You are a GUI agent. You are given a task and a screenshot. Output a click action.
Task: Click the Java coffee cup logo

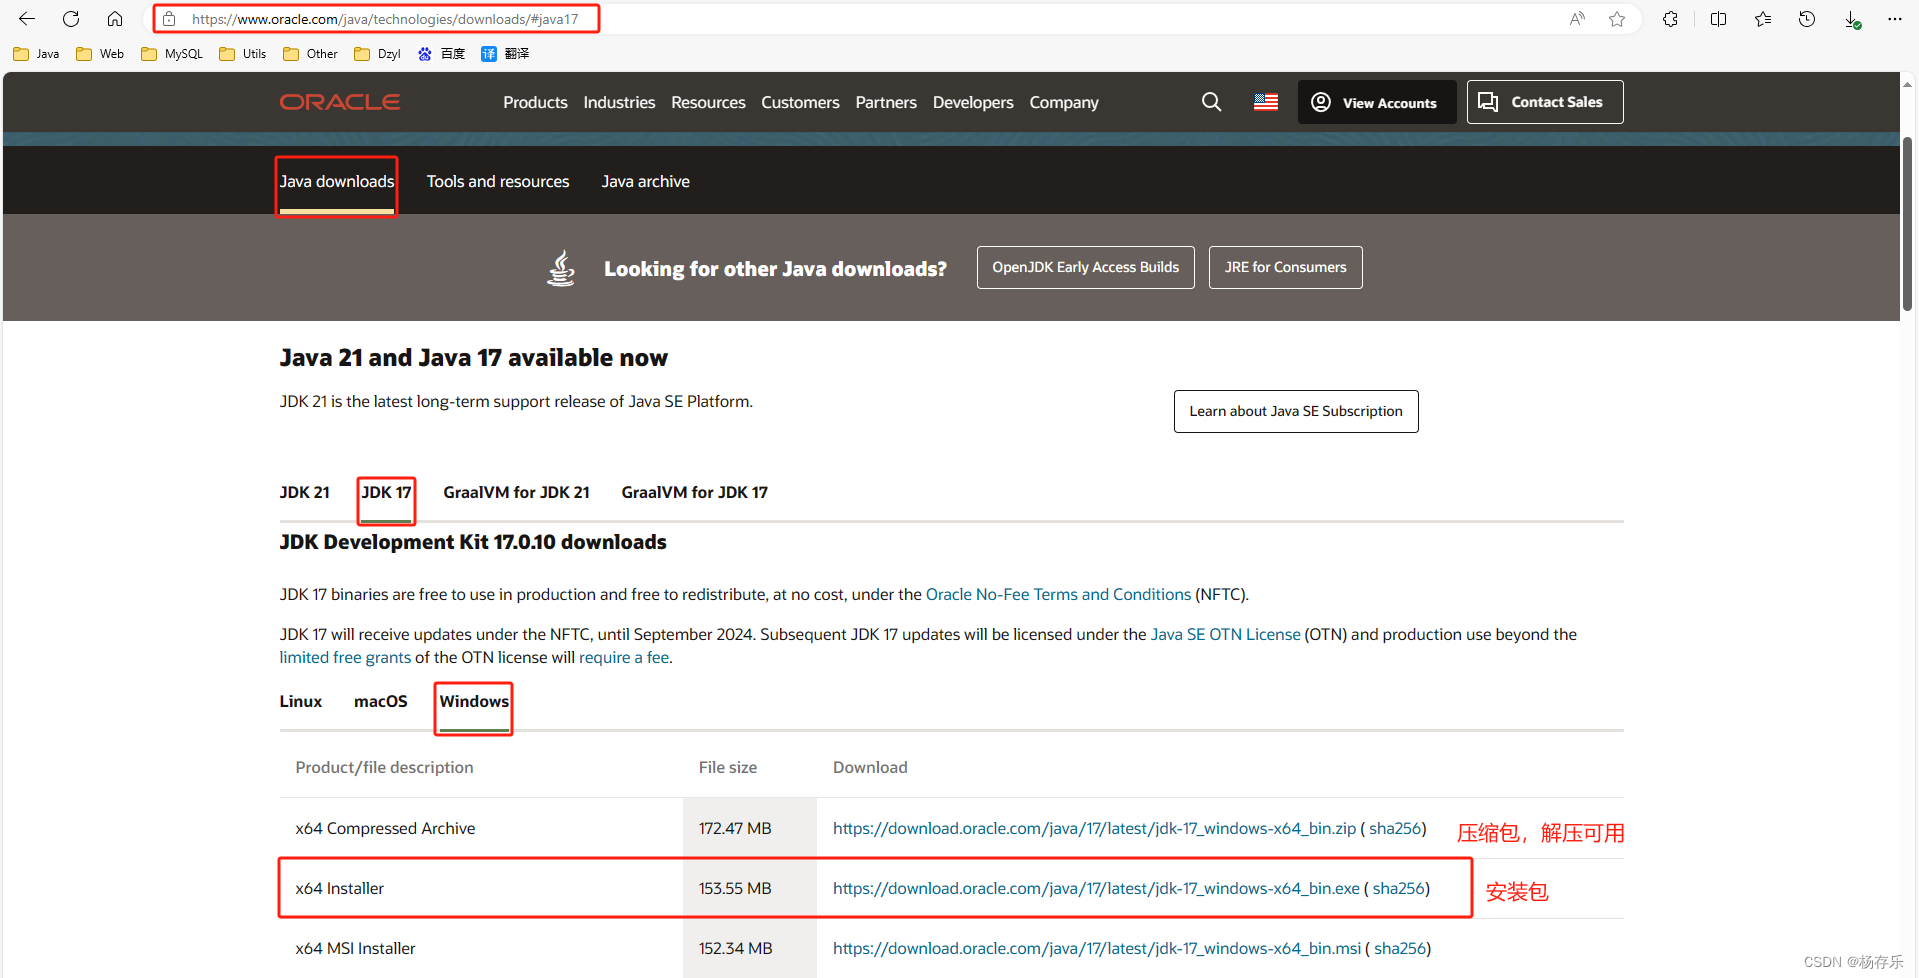(x=561, y=268)
